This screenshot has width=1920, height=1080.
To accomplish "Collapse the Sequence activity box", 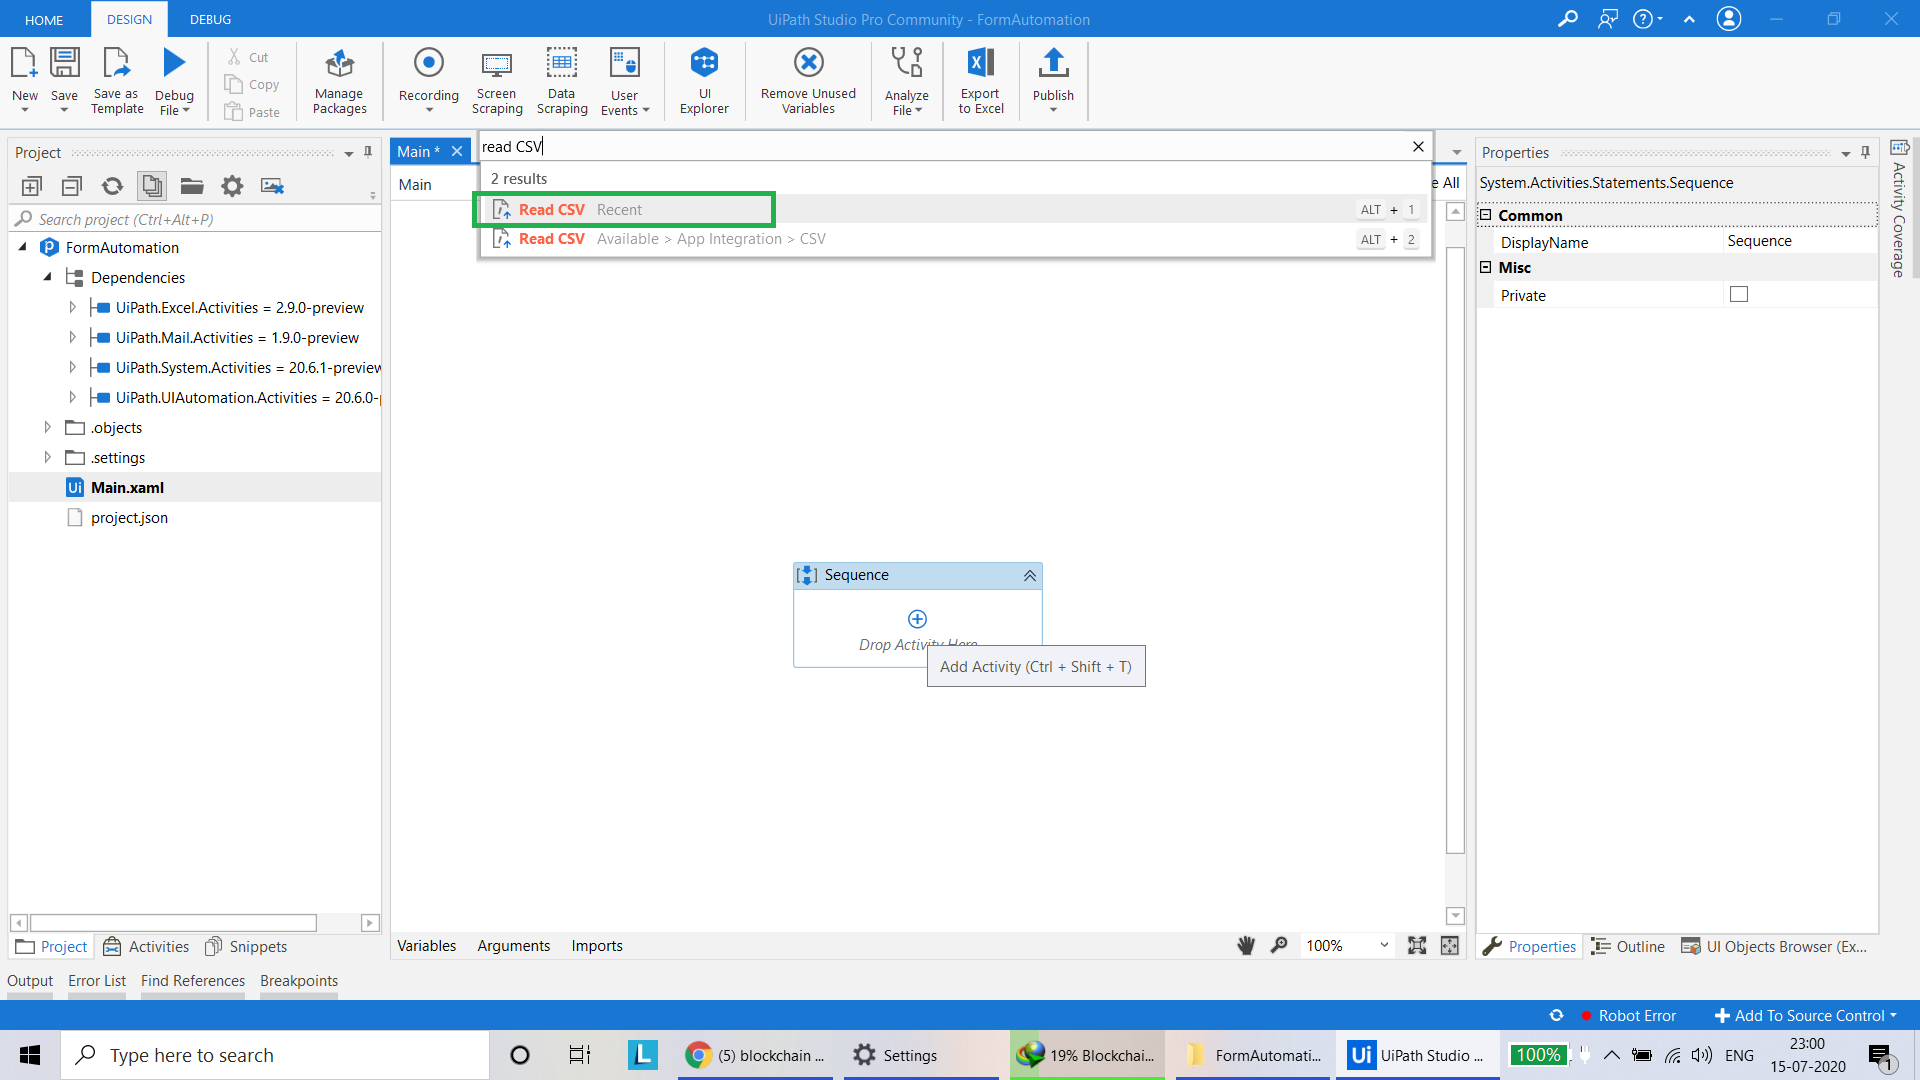I will point(1029,576).
